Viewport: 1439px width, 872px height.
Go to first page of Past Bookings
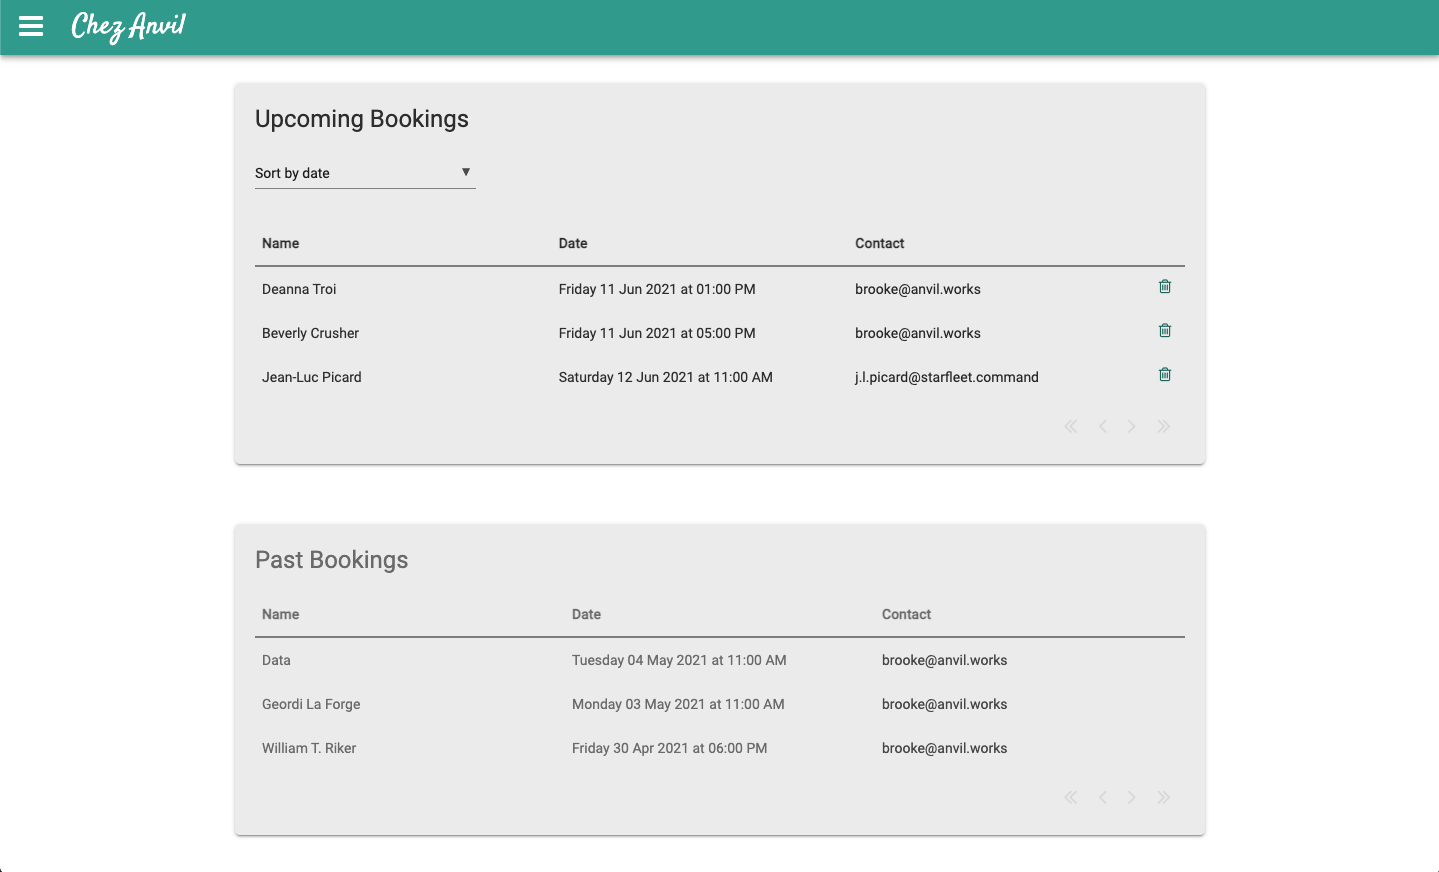1071,798
